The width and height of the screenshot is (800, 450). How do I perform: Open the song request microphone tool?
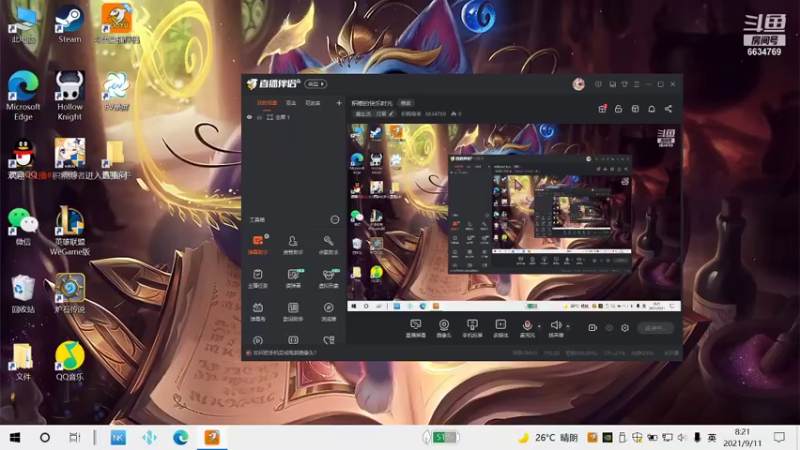(x=328, y=244)
